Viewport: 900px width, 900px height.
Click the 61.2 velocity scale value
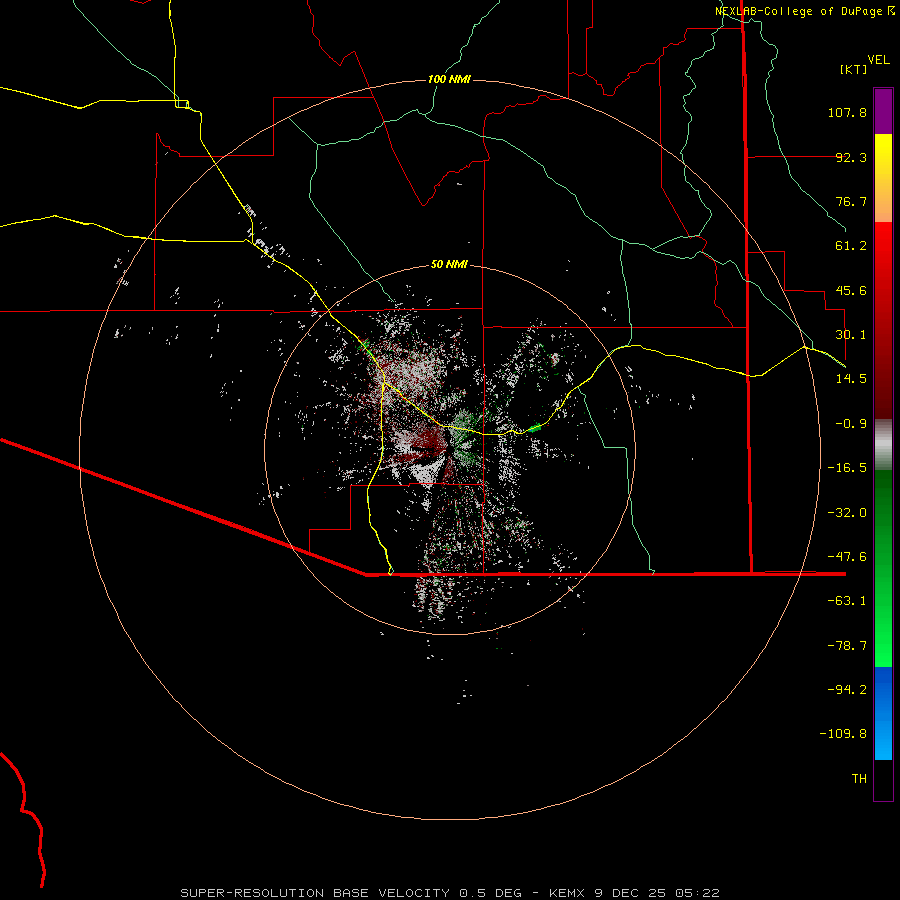coord(851,246)
